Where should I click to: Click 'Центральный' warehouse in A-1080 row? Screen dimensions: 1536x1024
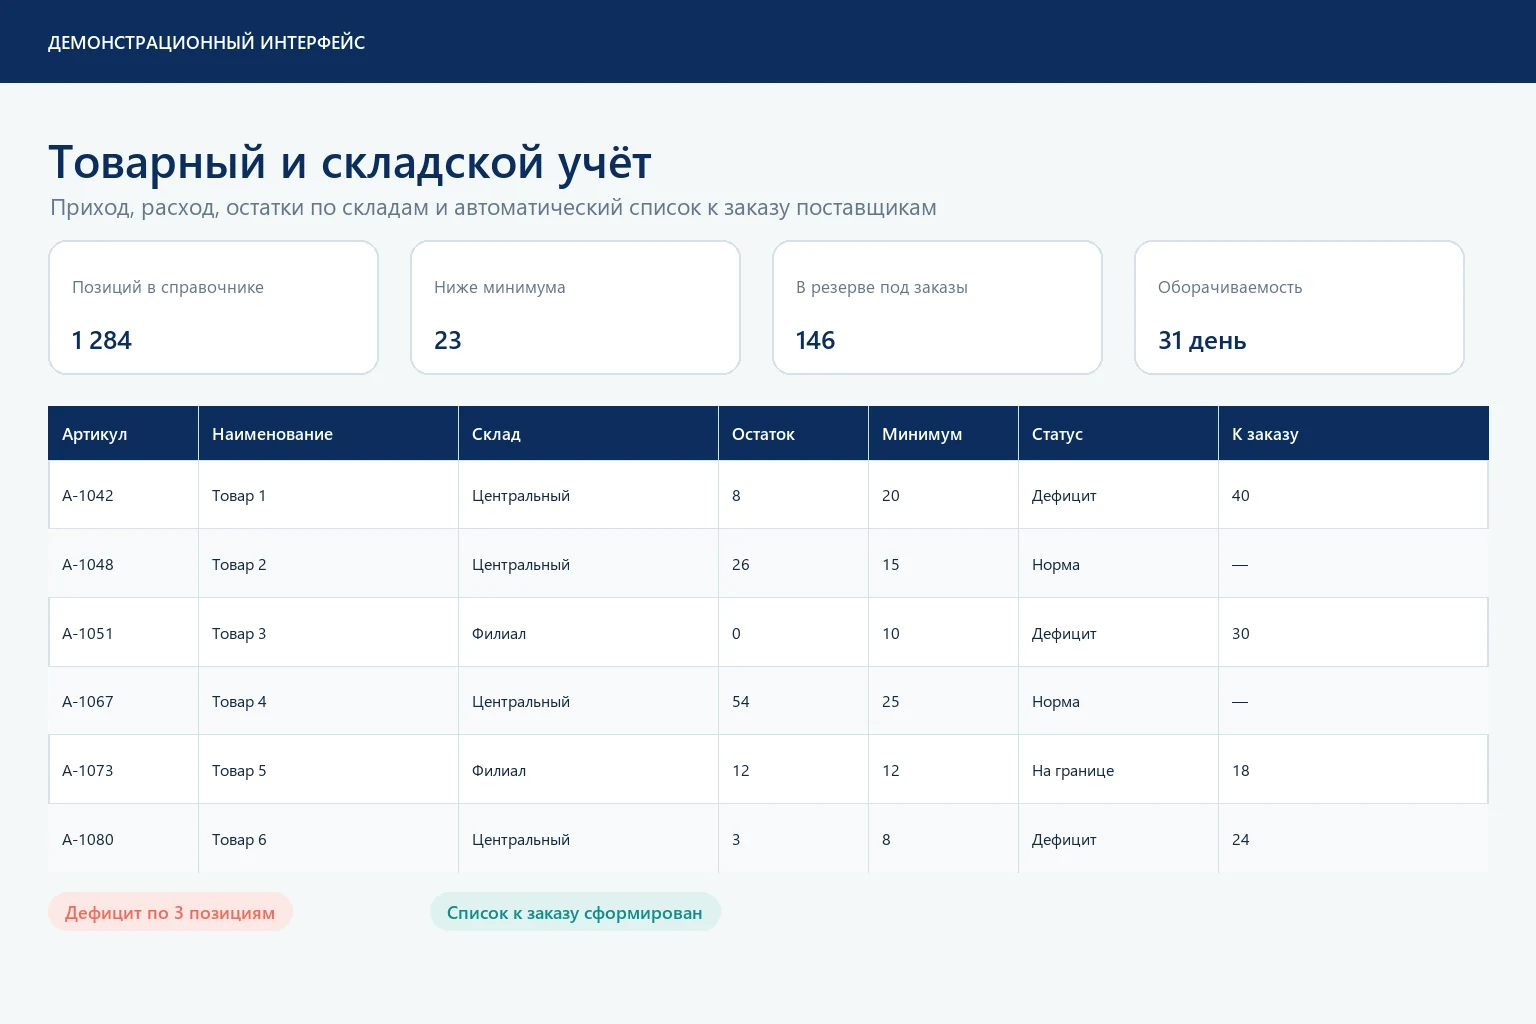[x=521, y=839]
